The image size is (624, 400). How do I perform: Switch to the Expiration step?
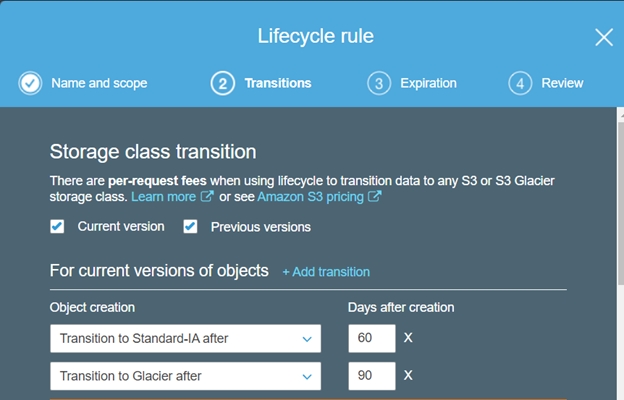428,83
